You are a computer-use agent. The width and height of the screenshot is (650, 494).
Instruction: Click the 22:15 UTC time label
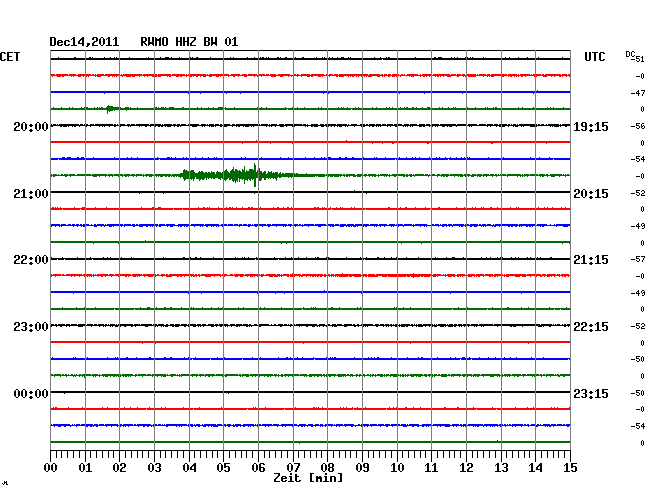(x=591, y=327)
